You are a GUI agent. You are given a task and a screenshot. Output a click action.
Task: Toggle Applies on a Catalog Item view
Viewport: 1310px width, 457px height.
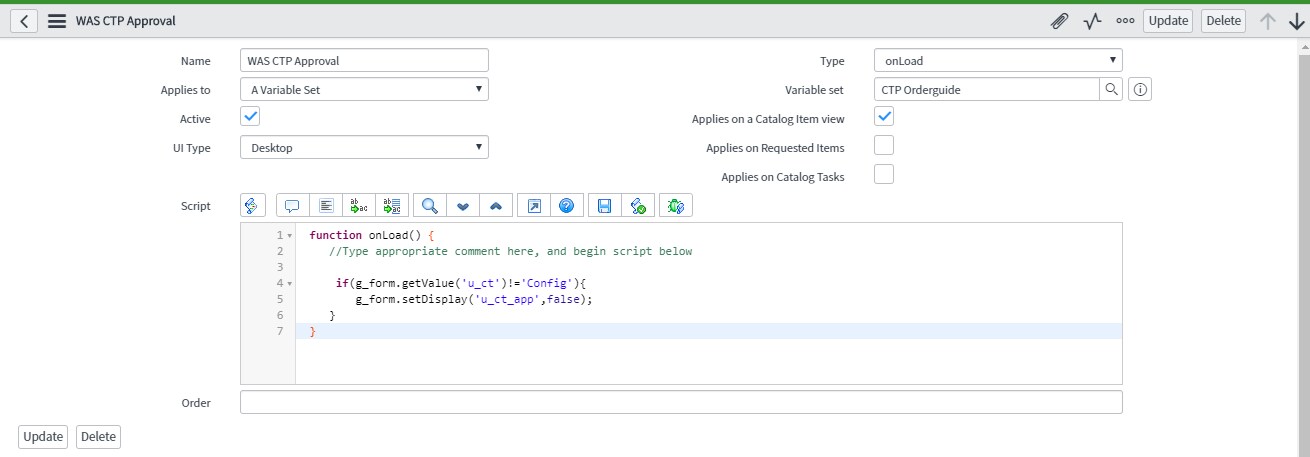point(884,117)
